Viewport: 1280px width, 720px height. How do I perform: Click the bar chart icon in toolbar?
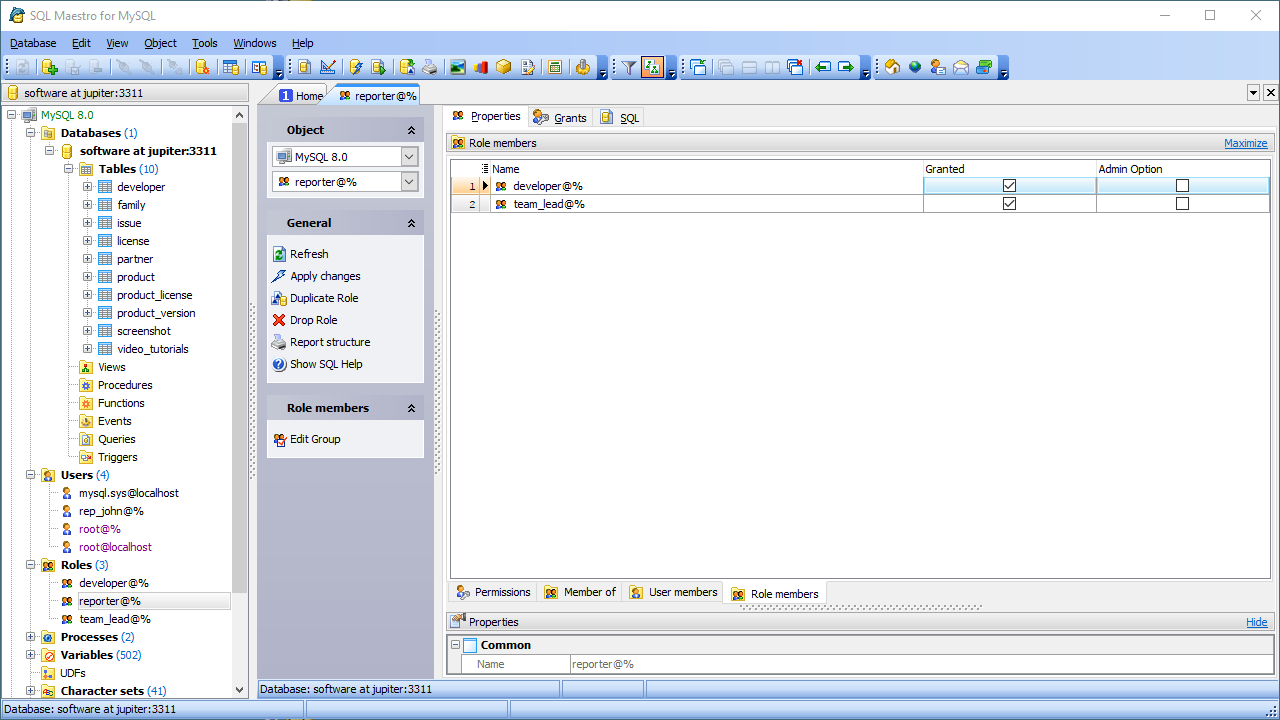coord(481,67)
